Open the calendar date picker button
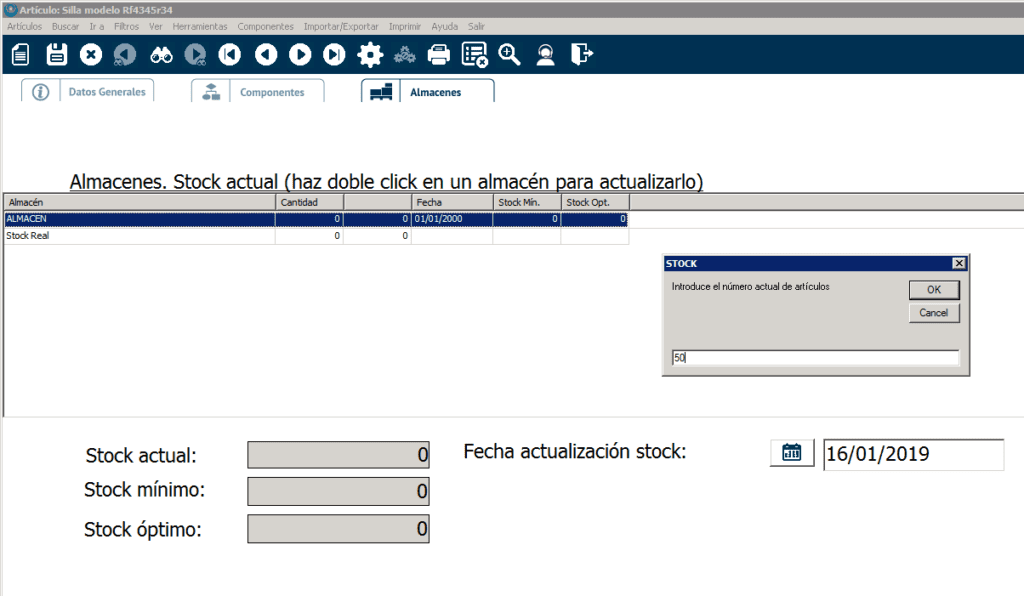This screenshot has height=596, width=1024. [792, 453]
